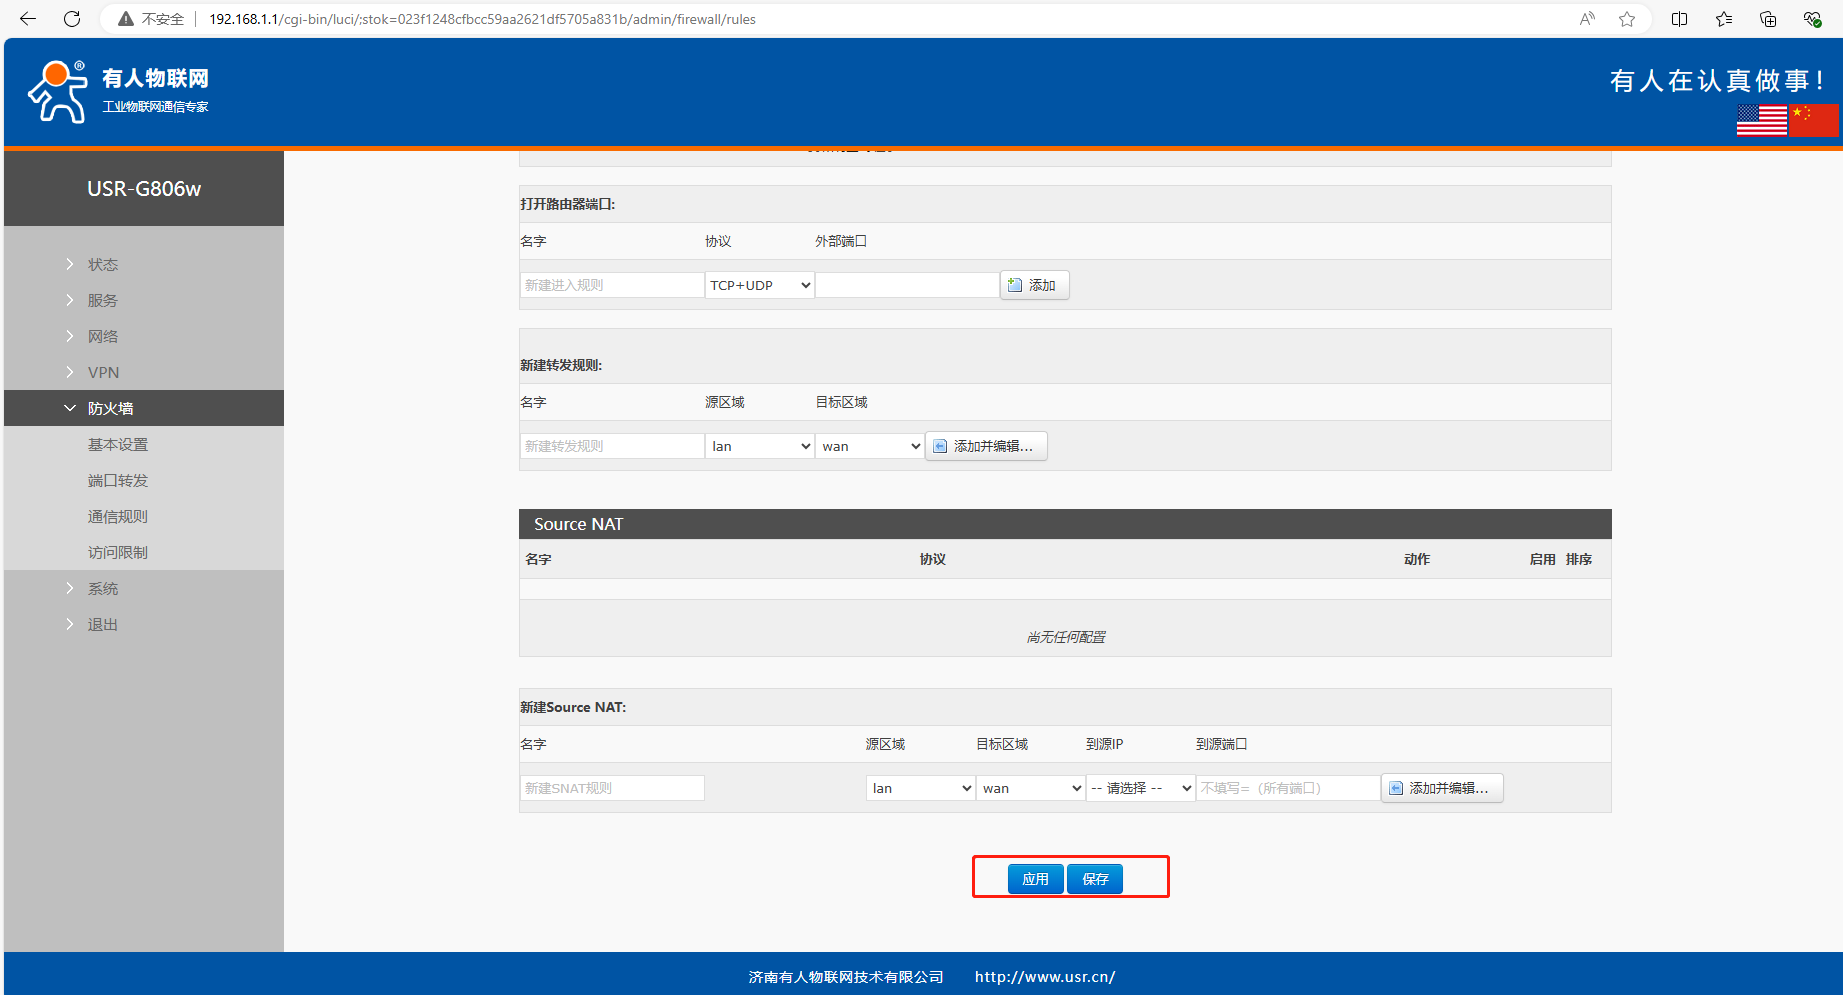Click 添加 button for router port
The width and height of the screenshot is (1843, 995).
(1034, 285)
